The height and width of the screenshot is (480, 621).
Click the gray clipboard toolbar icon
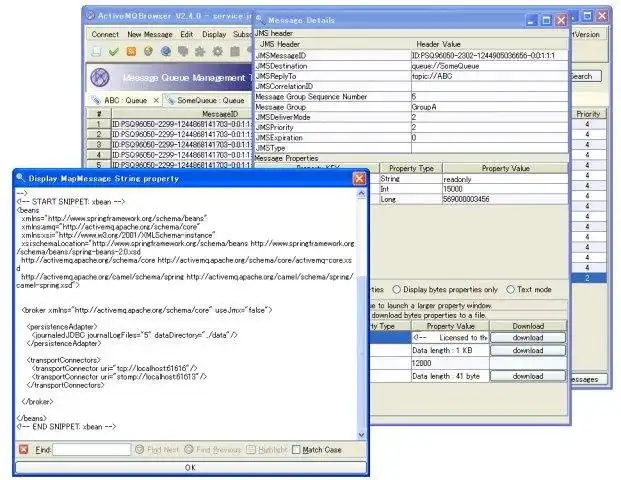click(x=235, y=51)
